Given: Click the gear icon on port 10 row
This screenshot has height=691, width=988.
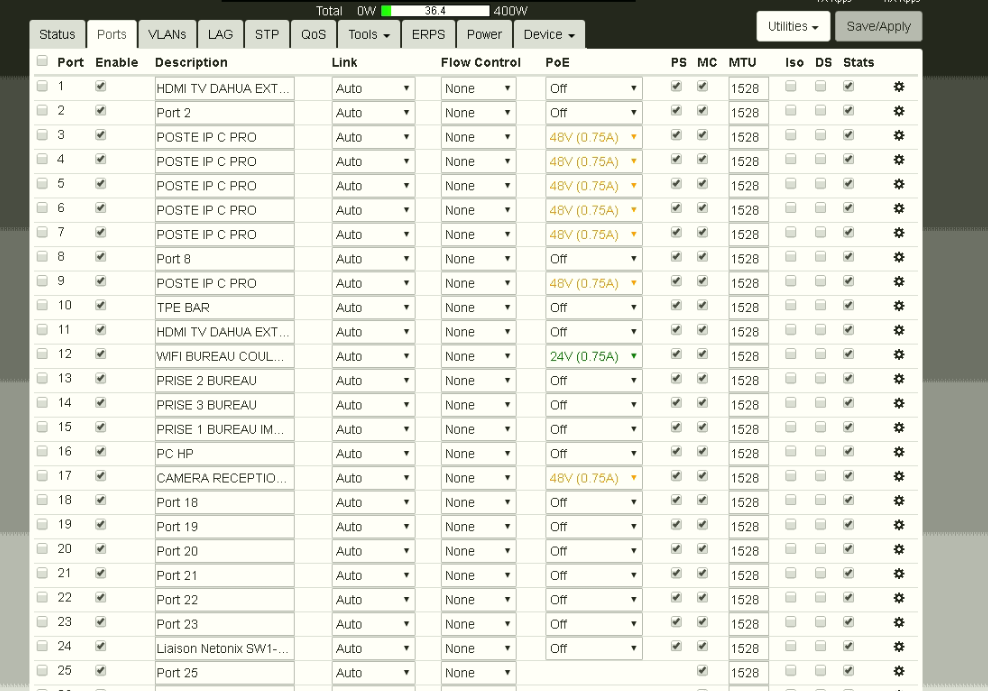Looking at the screenshot, I should 899,306.
